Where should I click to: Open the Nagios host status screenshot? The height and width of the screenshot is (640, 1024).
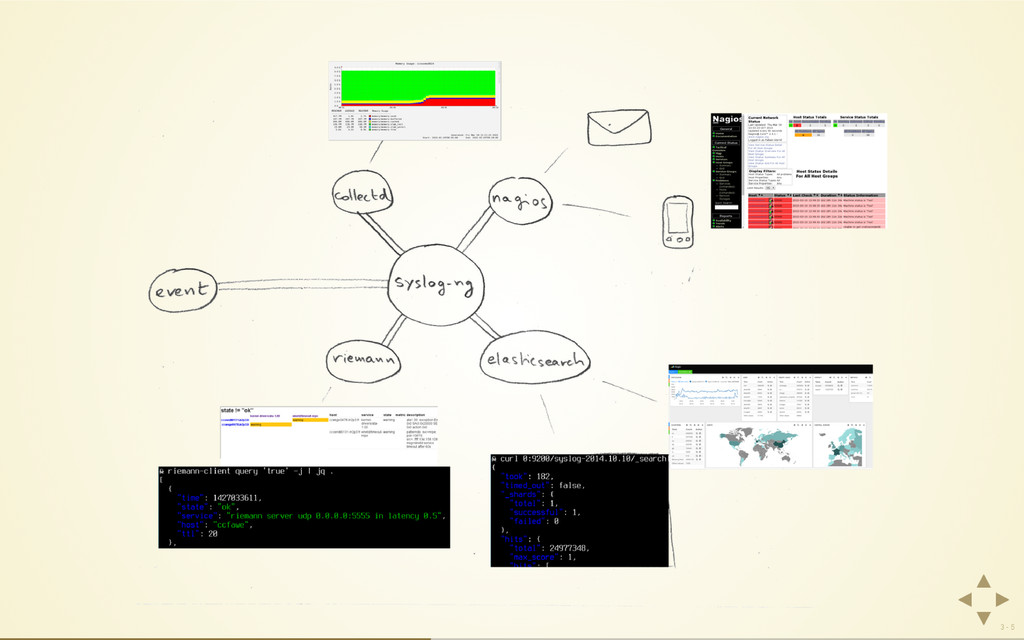pos(798,171)
